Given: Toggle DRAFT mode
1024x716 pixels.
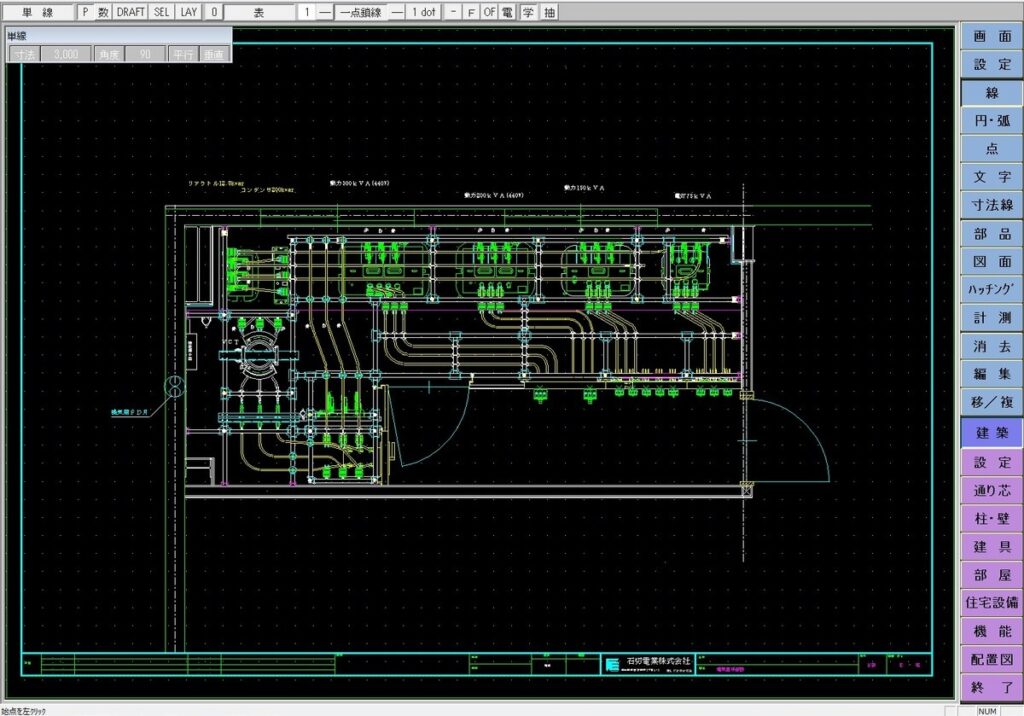Looking at the screenshot, I should tap(131, 12).
